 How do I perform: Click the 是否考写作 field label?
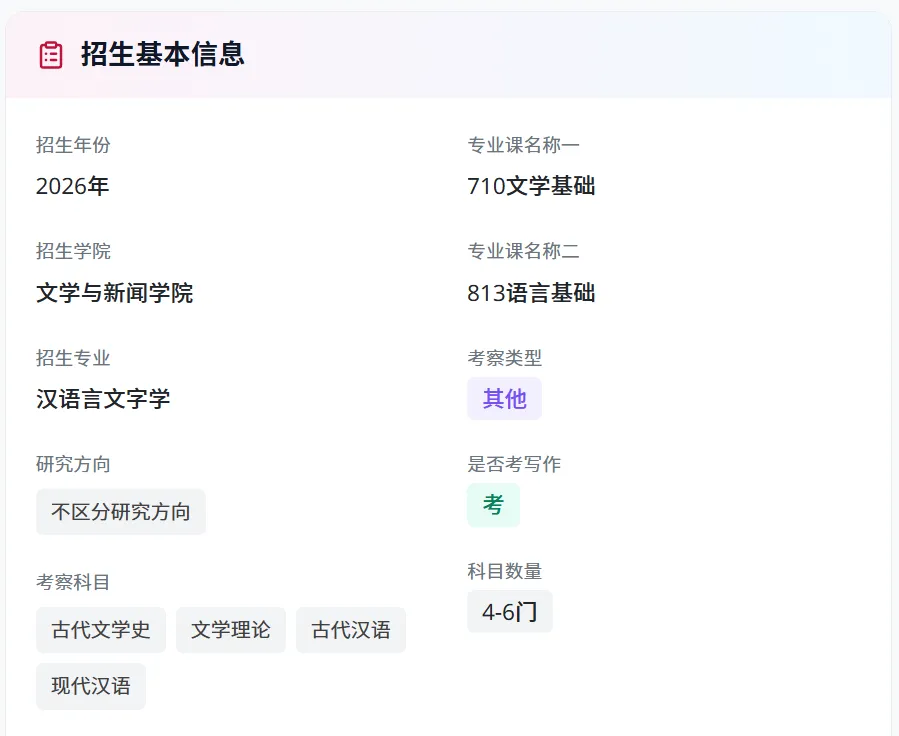click(514, 464)
